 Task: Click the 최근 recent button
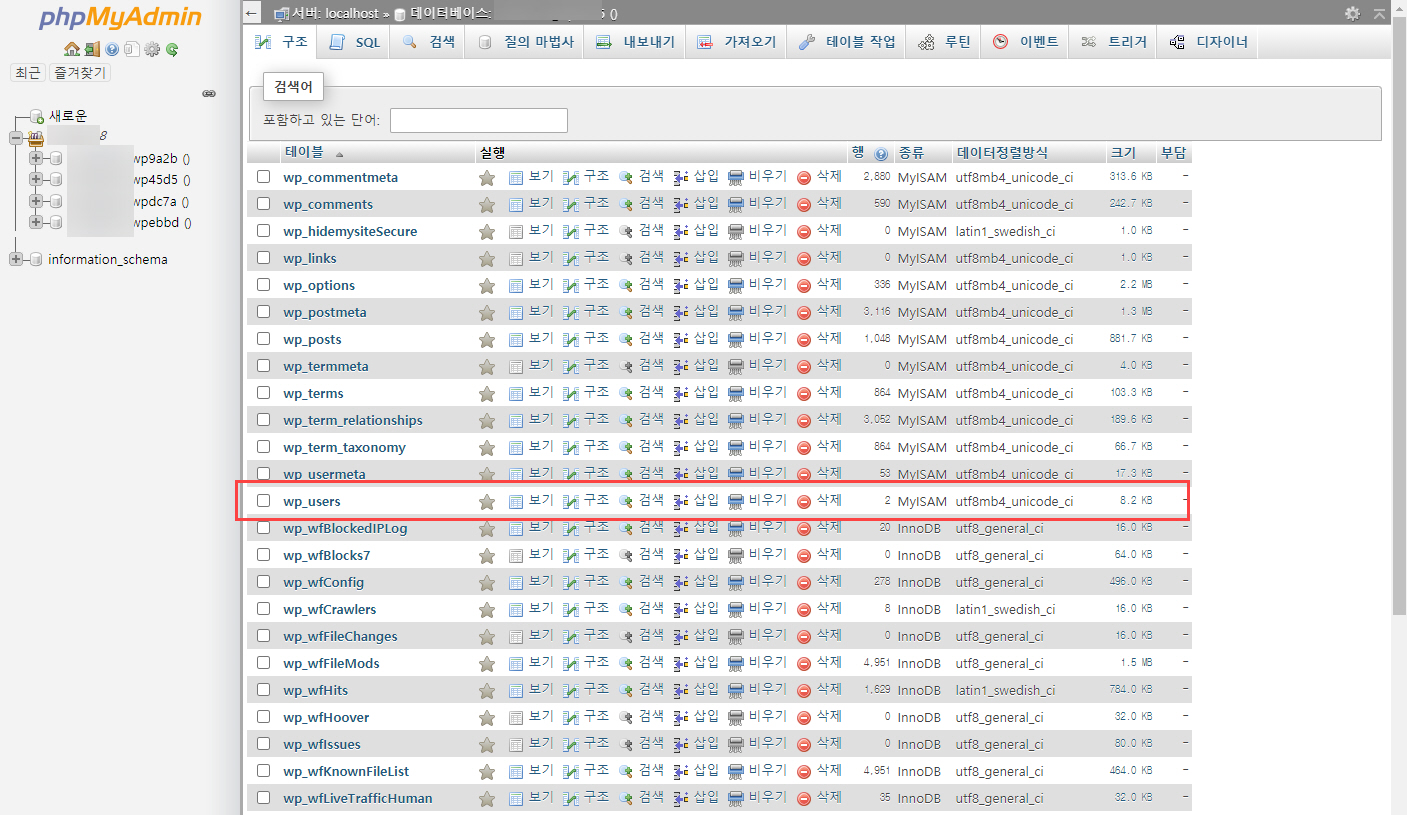pos(28,73)
